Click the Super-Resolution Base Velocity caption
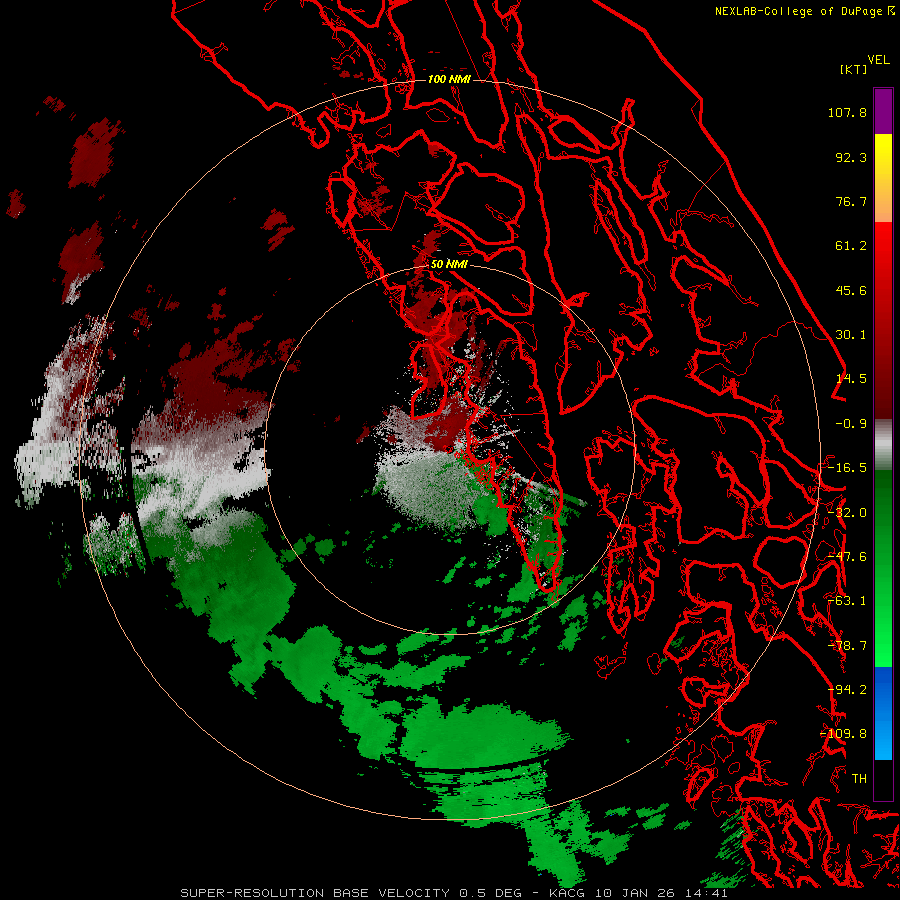 (x=454, y=893)
